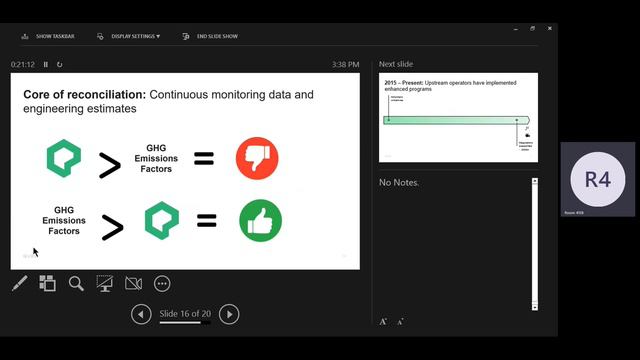Make the notes text larger
640x360 pixels.
click(383, 322)
